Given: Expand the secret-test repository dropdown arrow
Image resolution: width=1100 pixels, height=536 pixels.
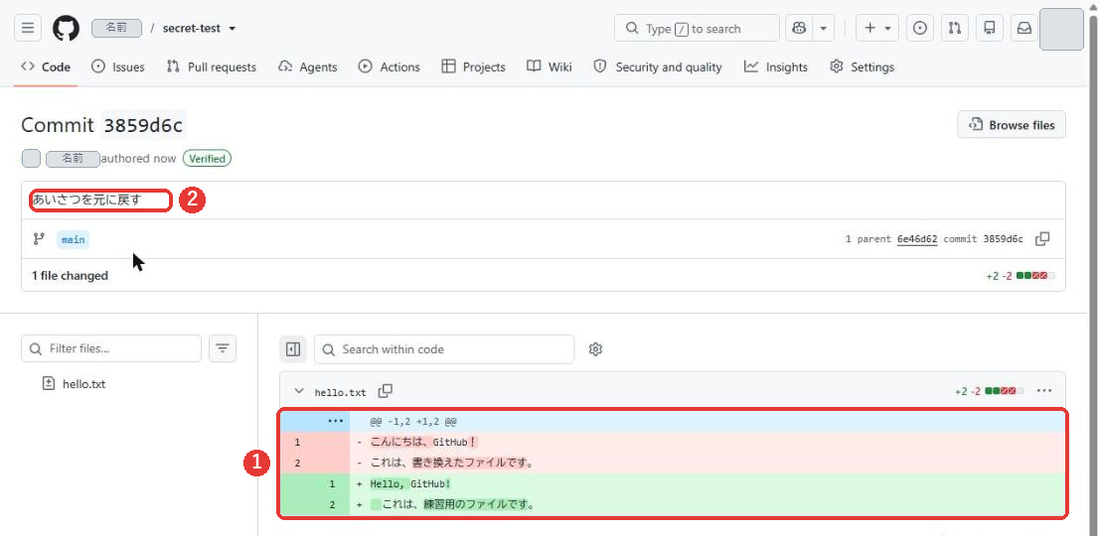Looking at the screenshot, I should 232,29.
